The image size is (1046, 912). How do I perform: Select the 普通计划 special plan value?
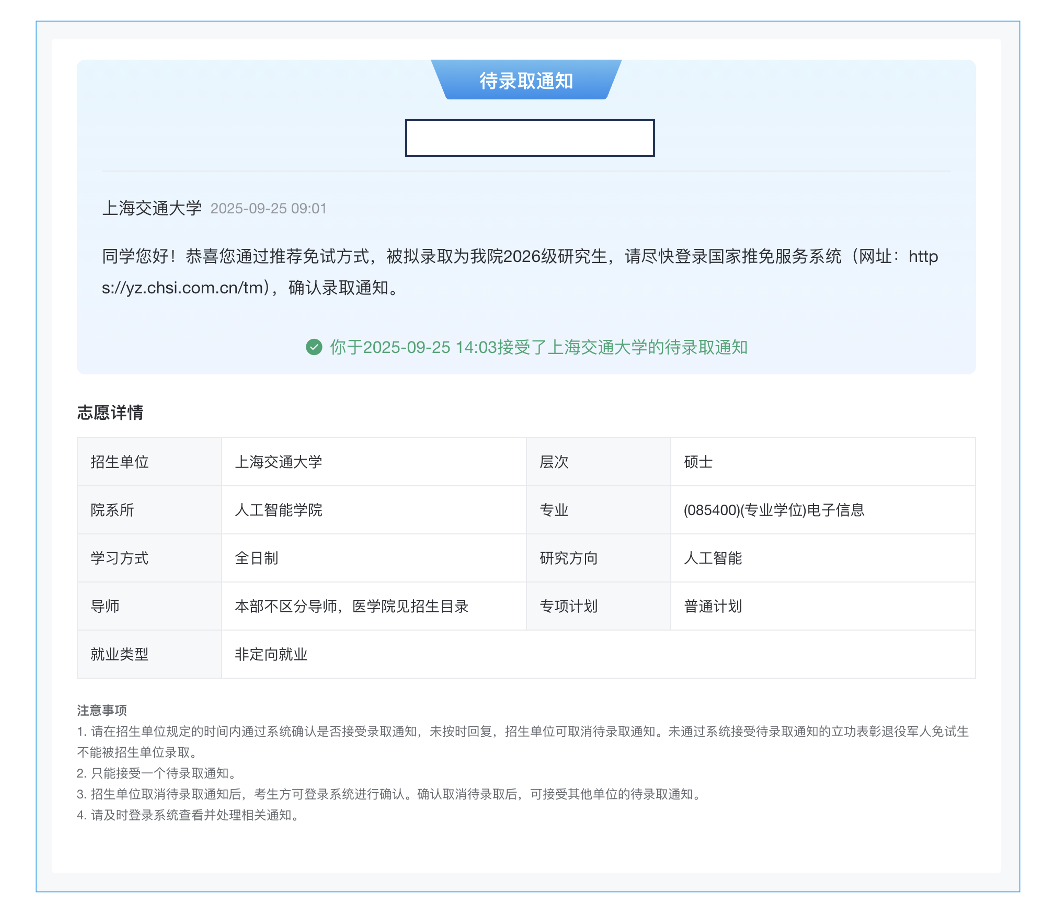[x=712, y=606]
